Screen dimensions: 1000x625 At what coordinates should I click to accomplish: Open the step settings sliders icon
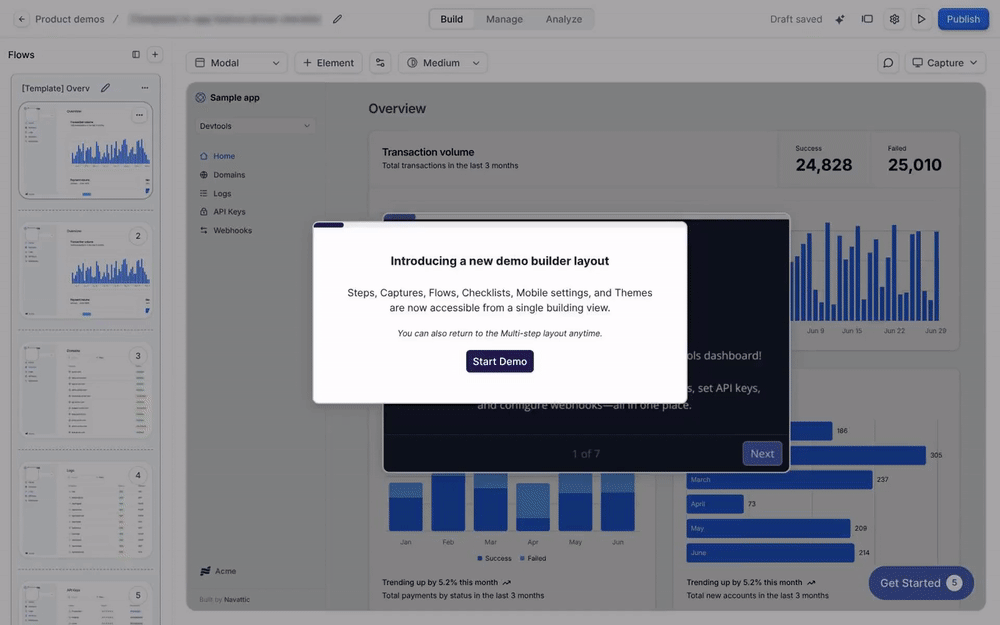coord(380,63)
